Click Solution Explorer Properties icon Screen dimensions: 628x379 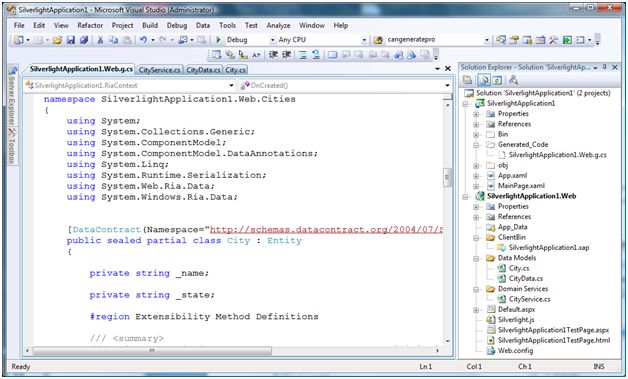[x=467, y=80]
